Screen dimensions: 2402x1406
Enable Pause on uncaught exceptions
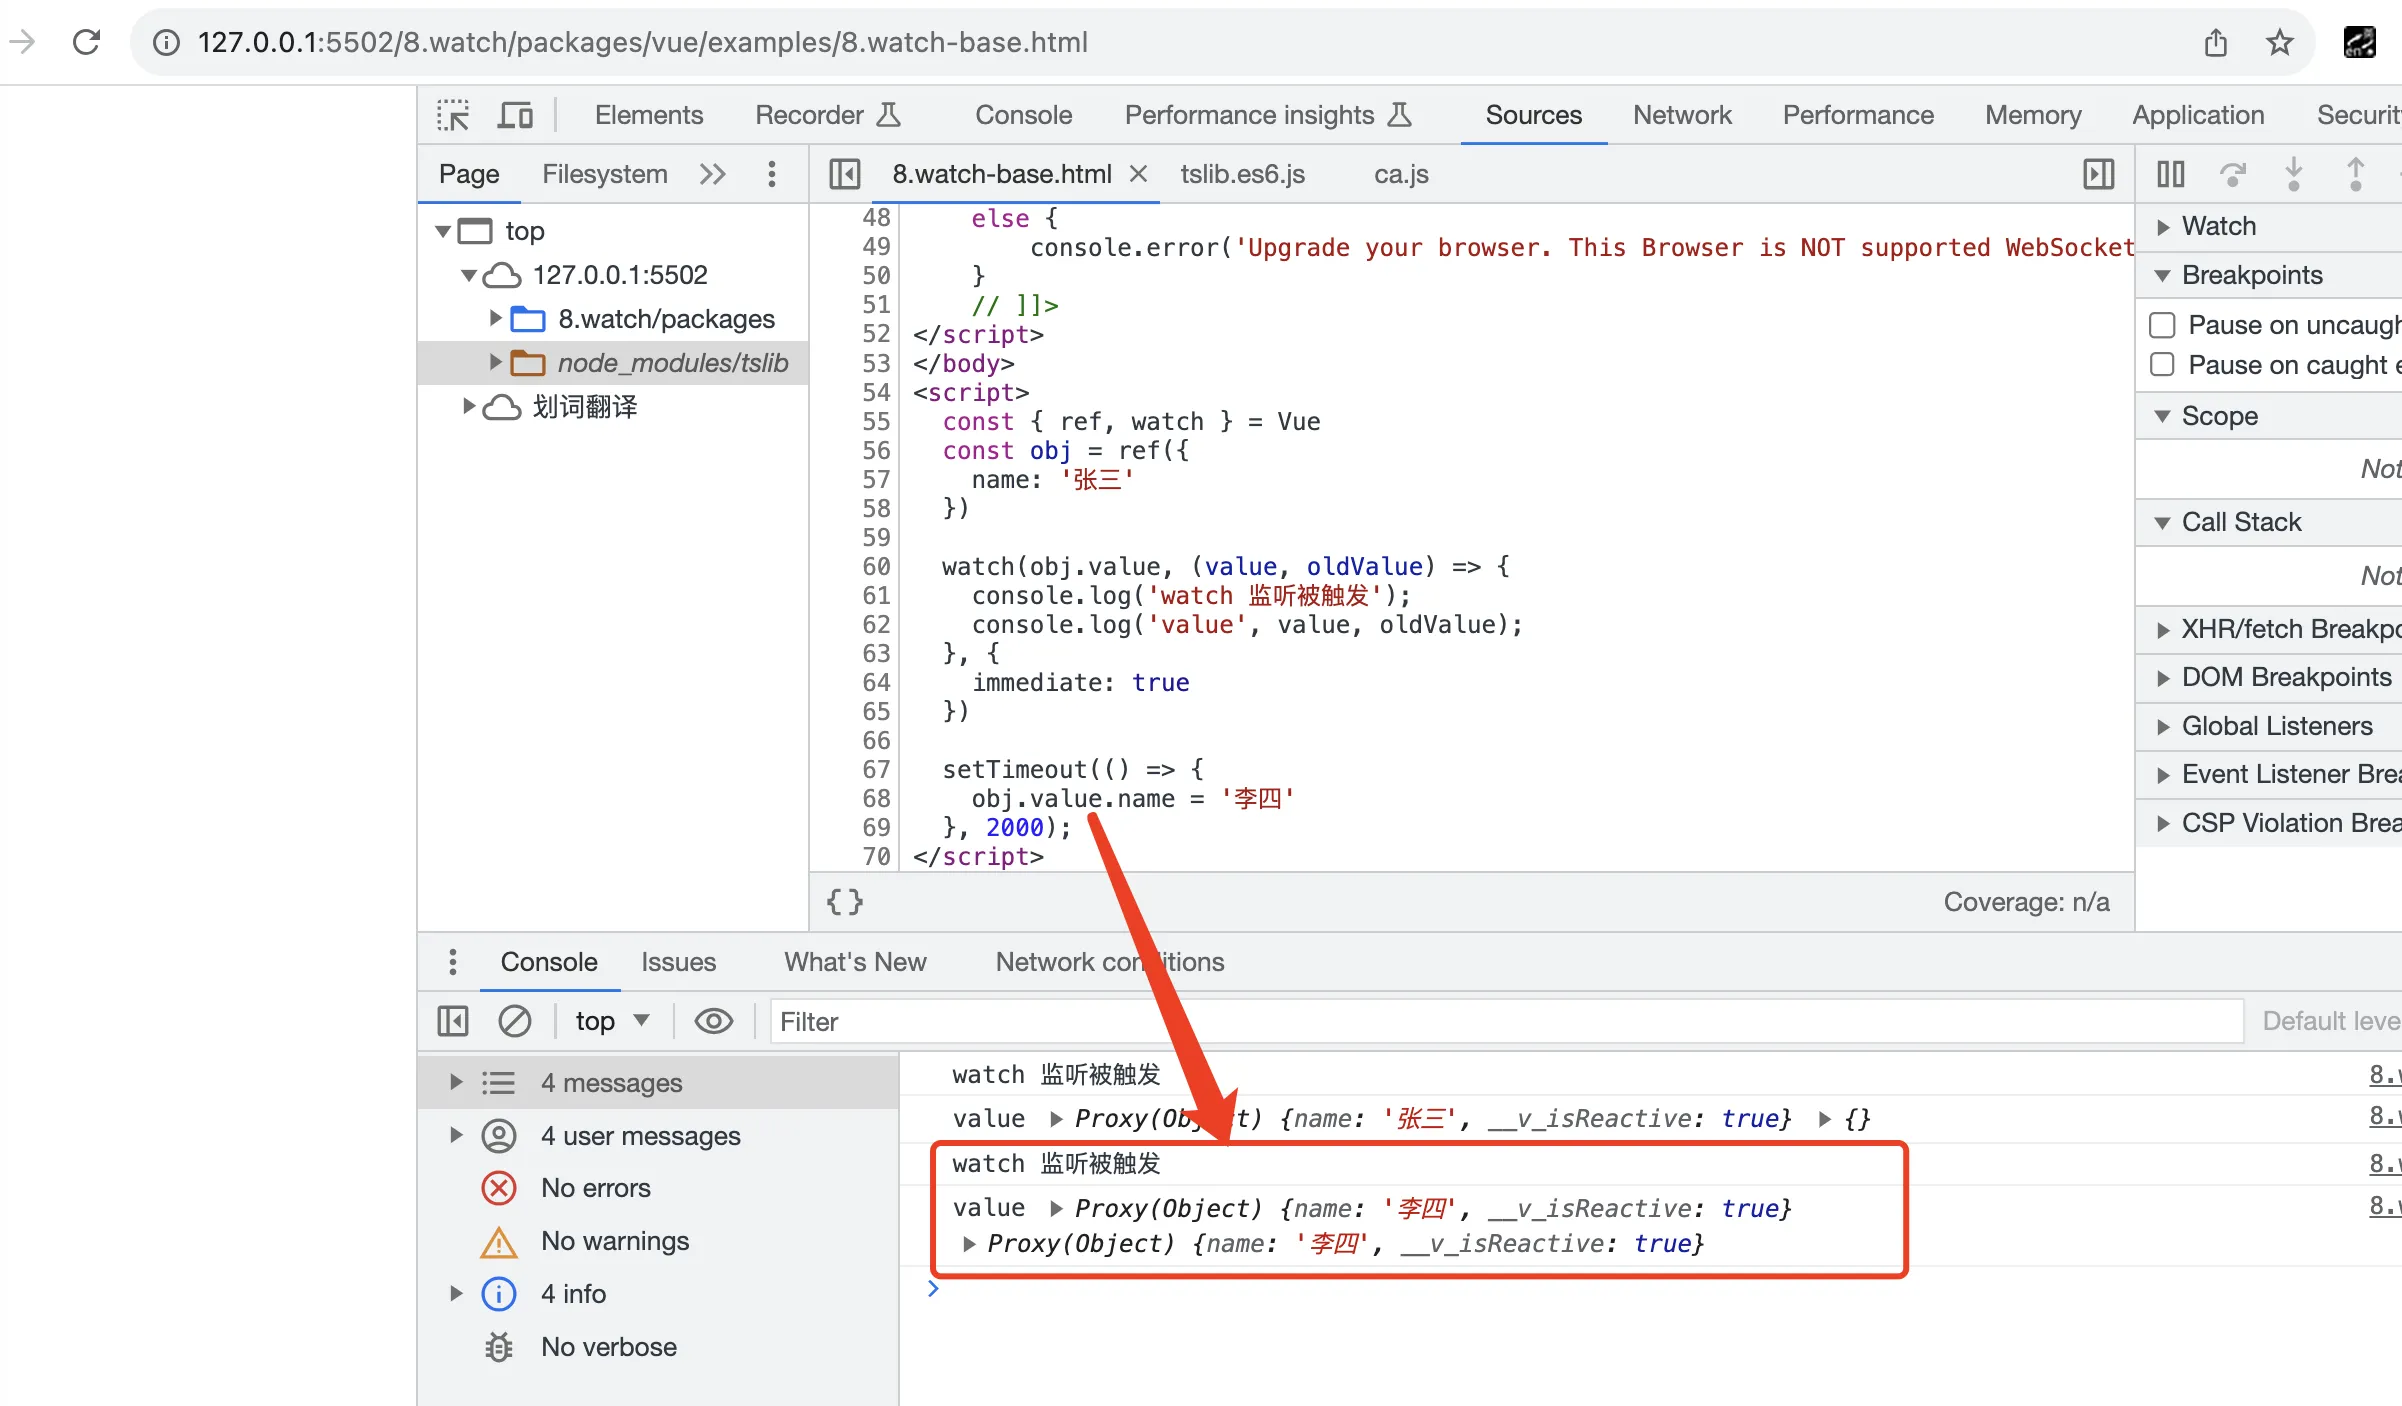coord(2162,325)
